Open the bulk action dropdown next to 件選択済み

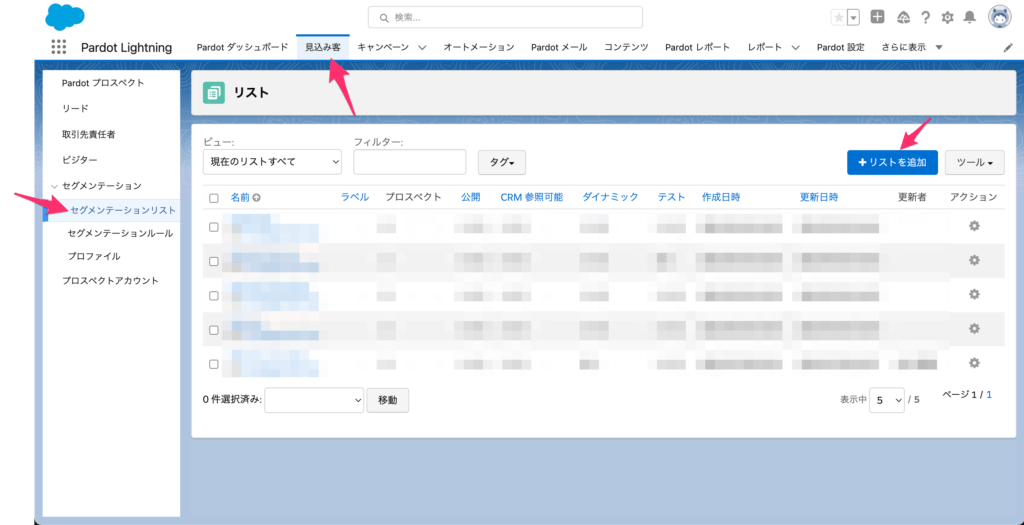pyautogui.click(x=314, y=400)
